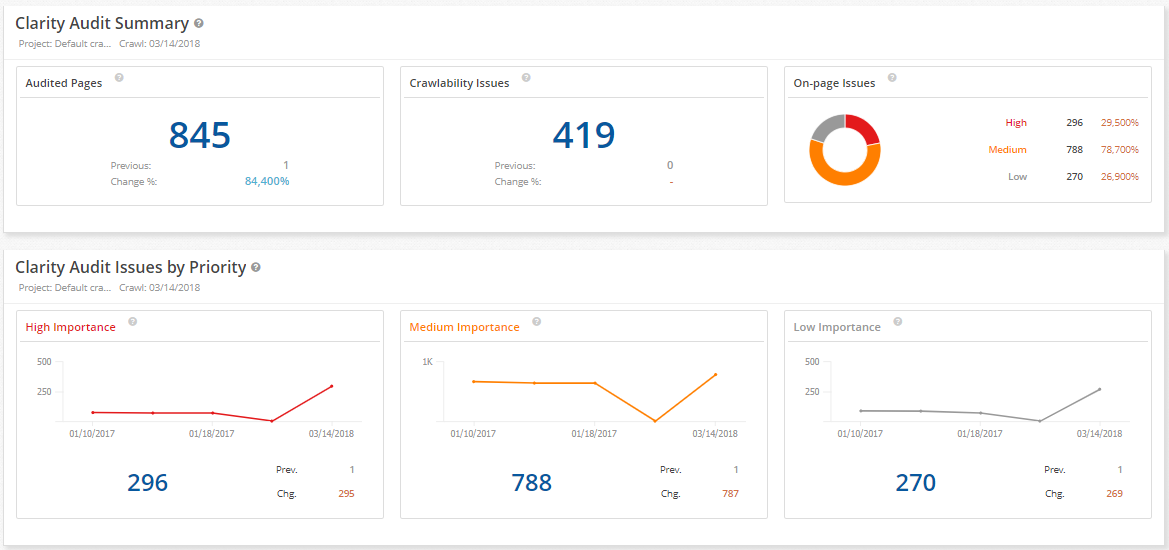Click the 01/18/2017 data point on red High chart
The width and height of the screenshot is (1169, 550).
click(x=212, y=413)
